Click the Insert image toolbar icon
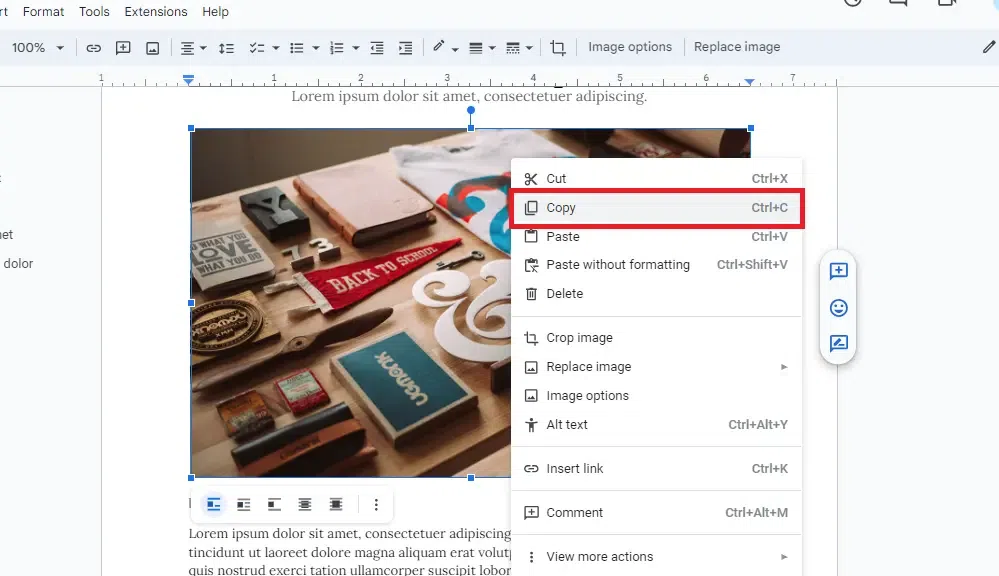The image size is (999, 576). [x=152, y=48]
